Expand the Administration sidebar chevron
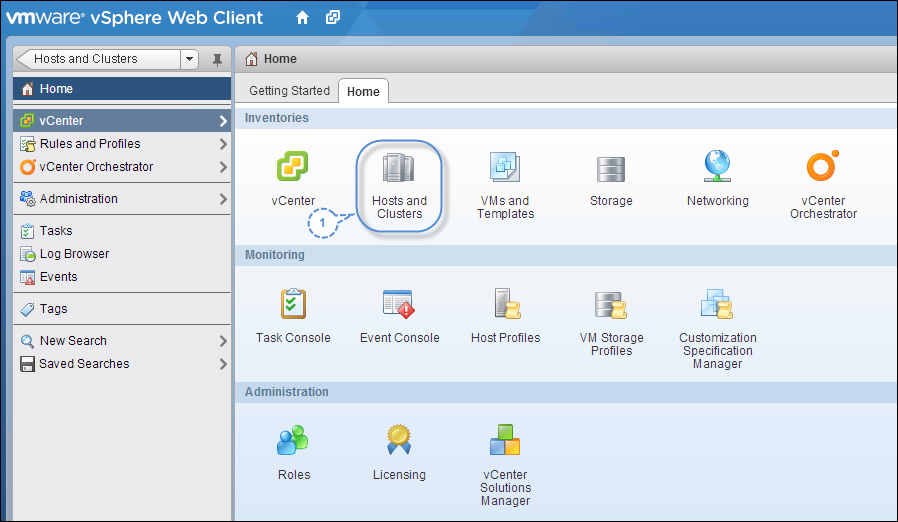This screenshot has height=522, width=898. [223, 199]
